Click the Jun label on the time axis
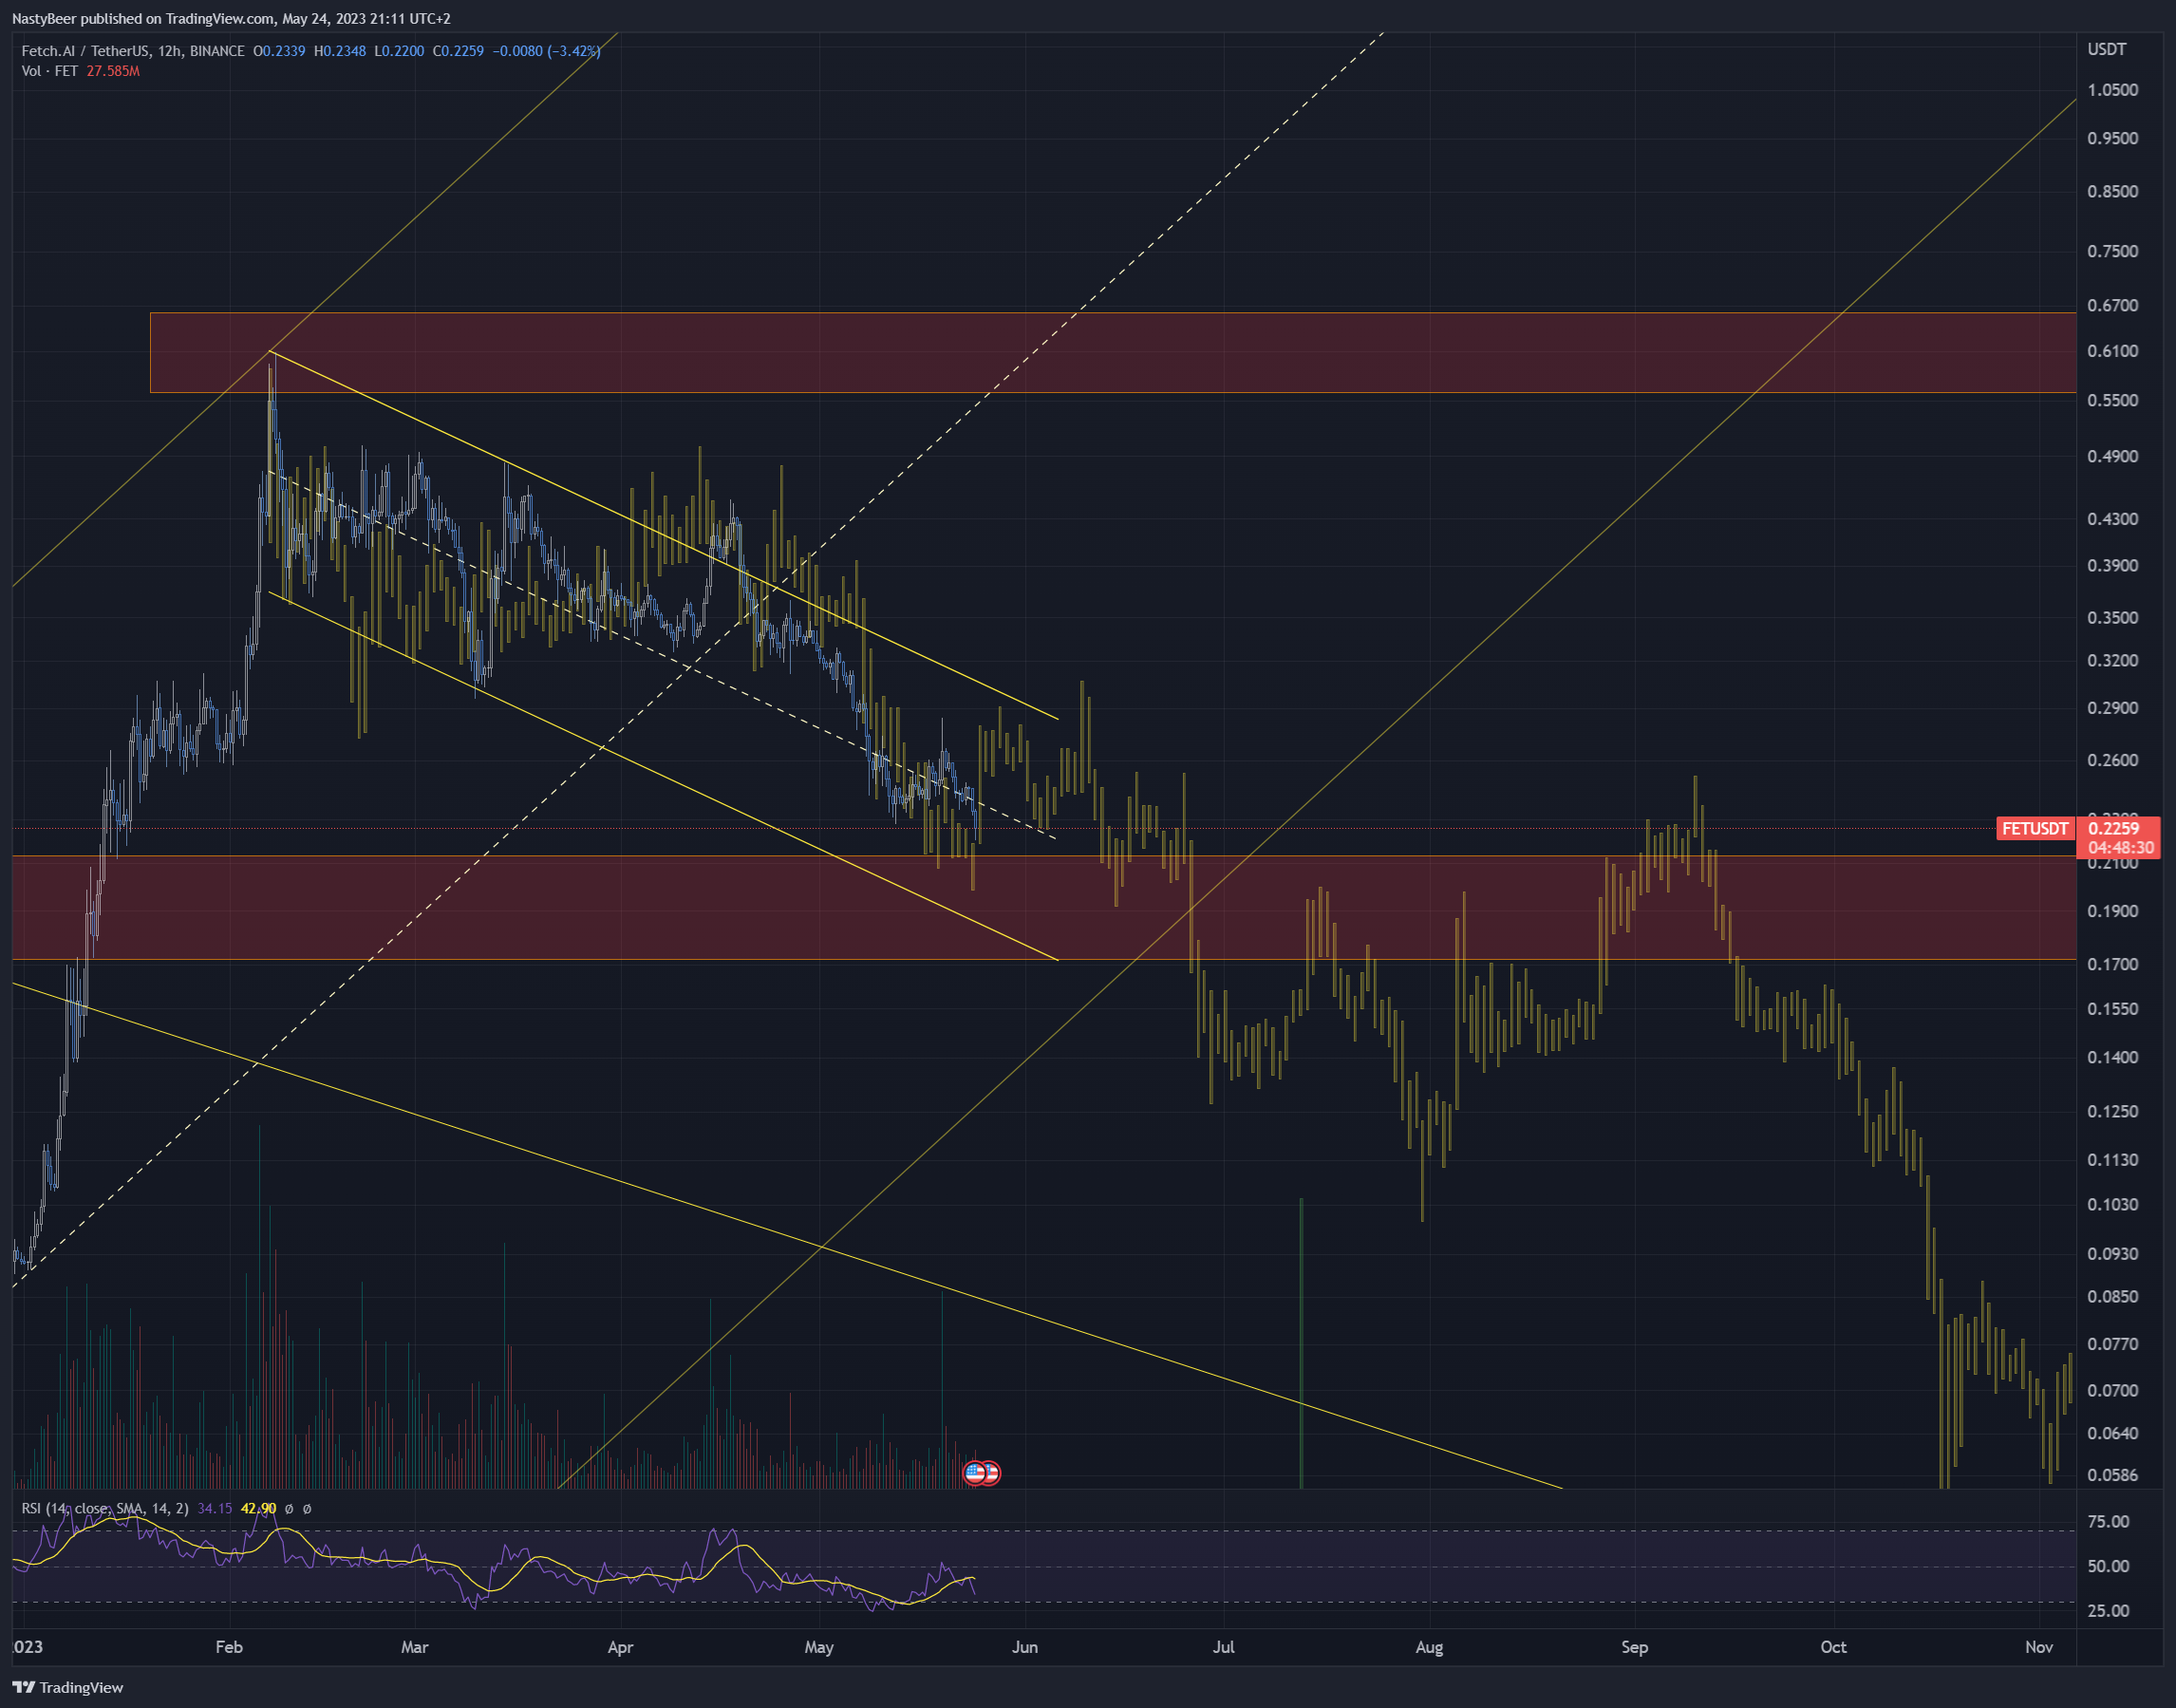This screenshot has height=1708, width=2176. [x=1025, y=1647]
